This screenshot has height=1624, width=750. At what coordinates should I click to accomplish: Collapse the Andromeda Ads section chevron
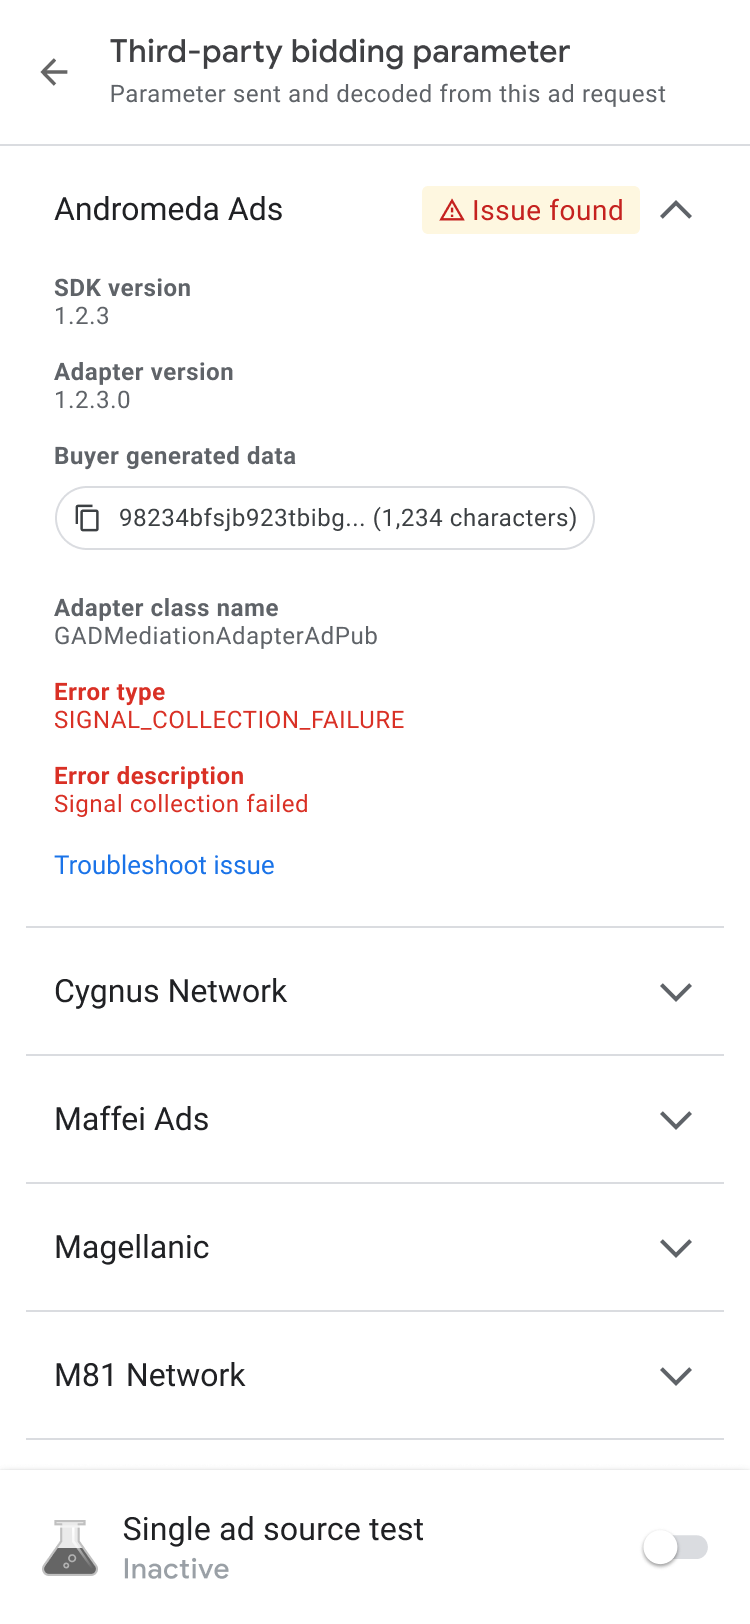point(676,210)
